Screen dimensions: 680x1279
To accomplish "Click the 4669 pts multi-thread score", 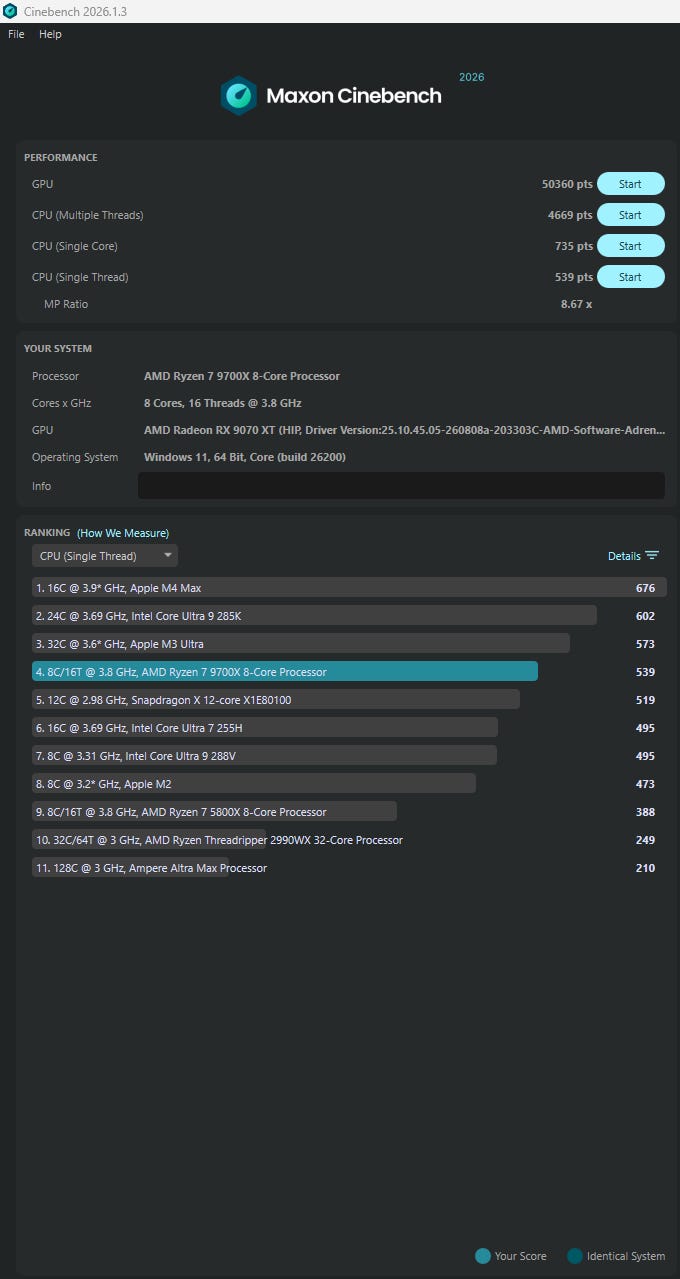I will click(570, 215).
